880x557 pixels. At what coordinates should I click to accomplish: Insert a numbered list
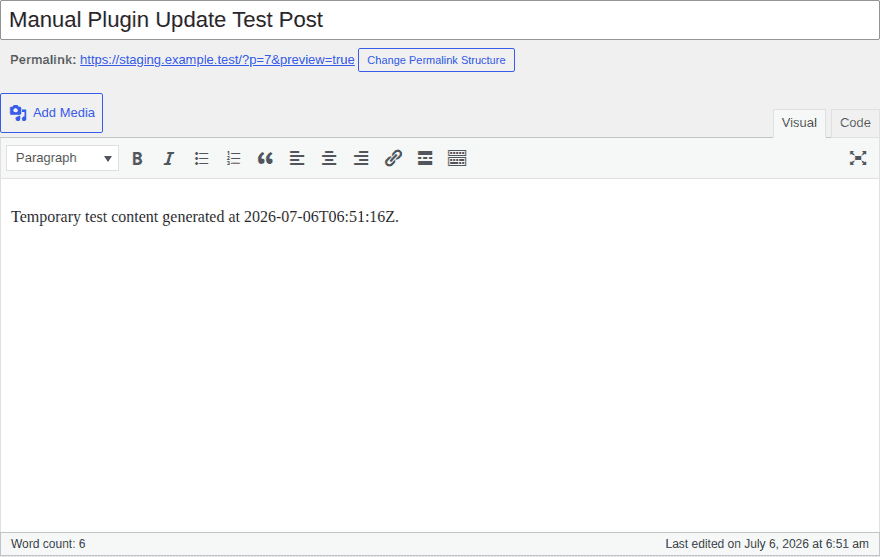233,158
